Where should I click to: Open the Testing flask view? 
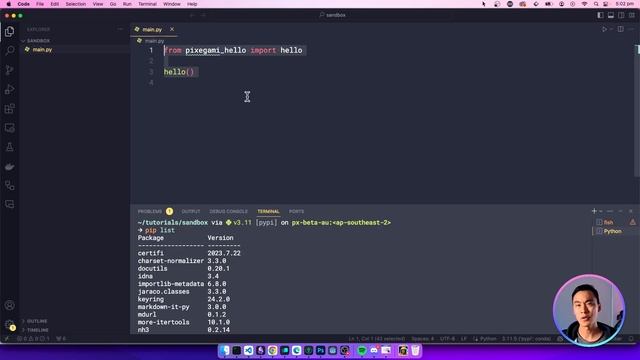click(x=10, y=147)
